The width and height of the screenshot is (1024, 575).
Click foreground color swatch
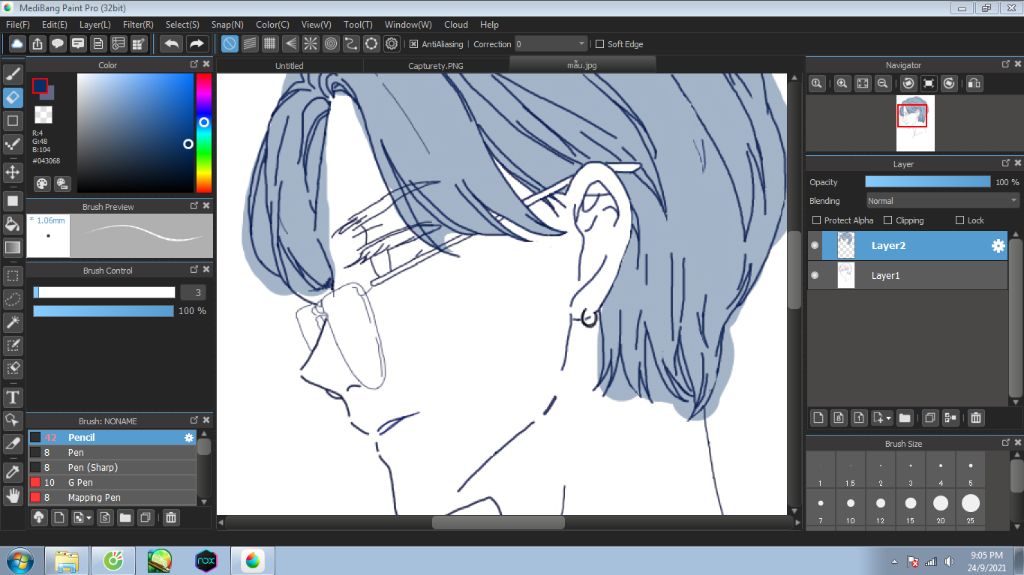click(x=40, y=86)
